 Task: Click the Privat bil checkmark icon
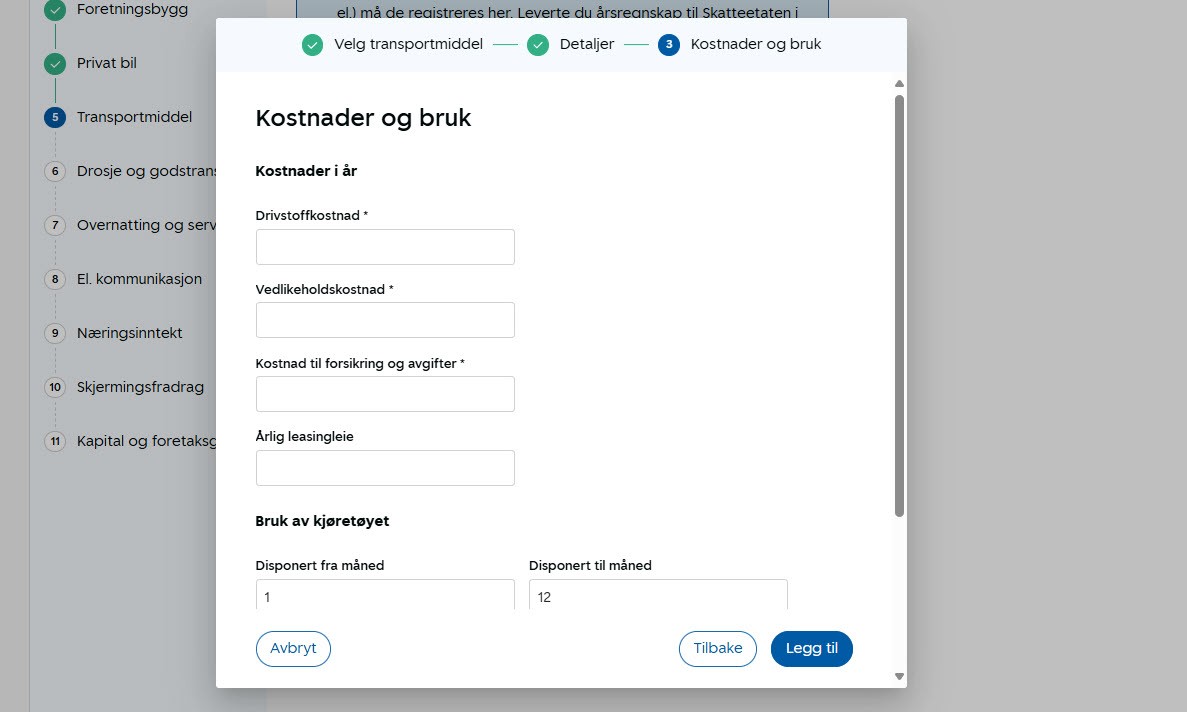pos(55,64)
